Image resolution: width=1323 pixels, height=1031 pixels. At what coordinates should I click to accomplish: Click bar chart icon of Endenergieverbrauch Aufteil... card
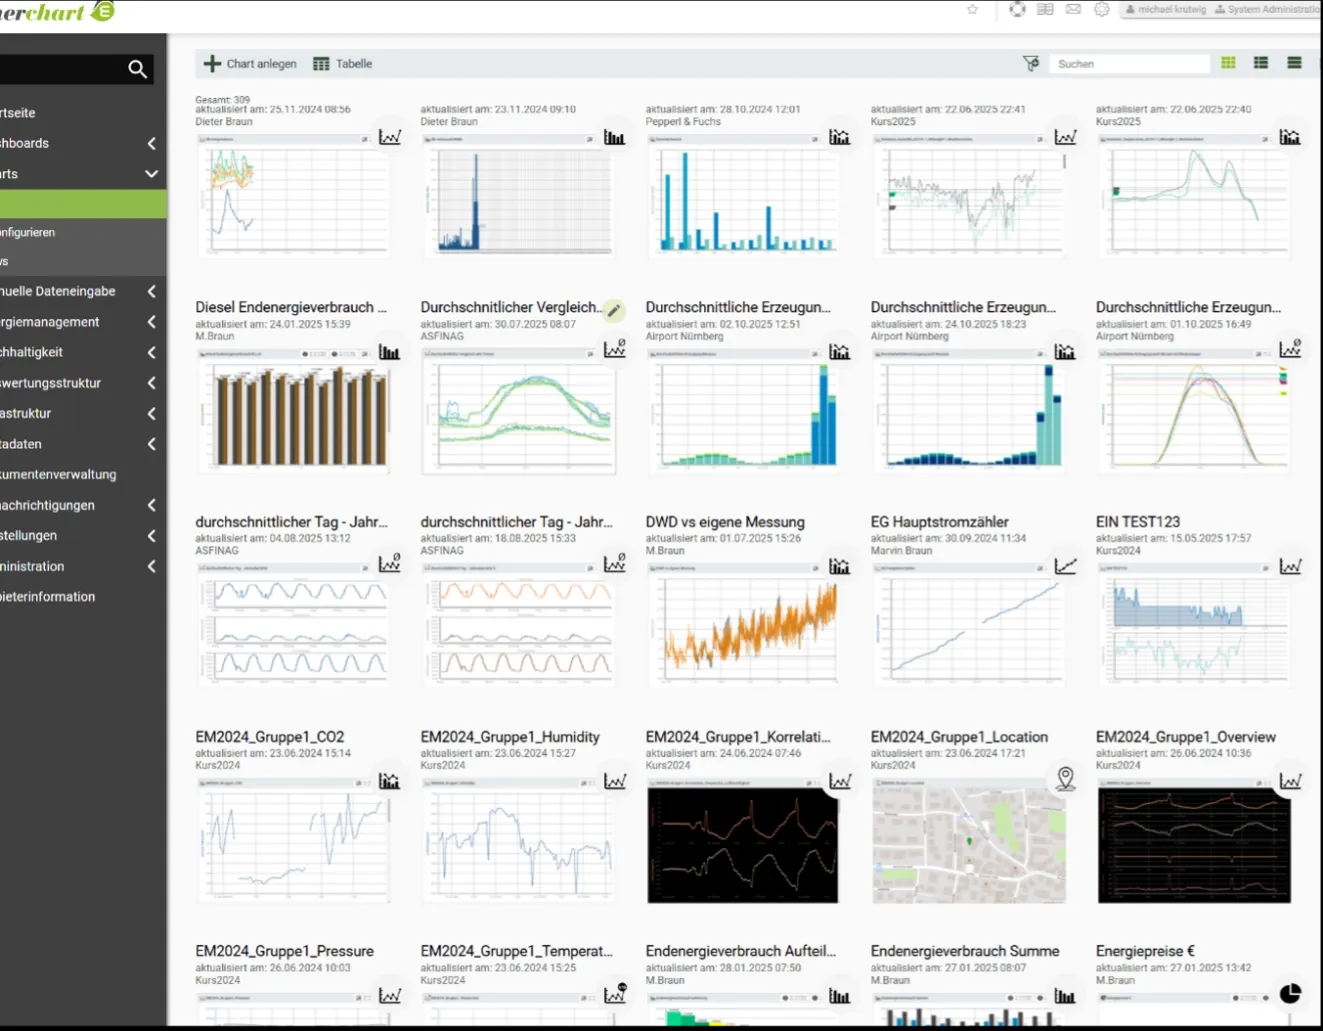click(x=840, y=996)
